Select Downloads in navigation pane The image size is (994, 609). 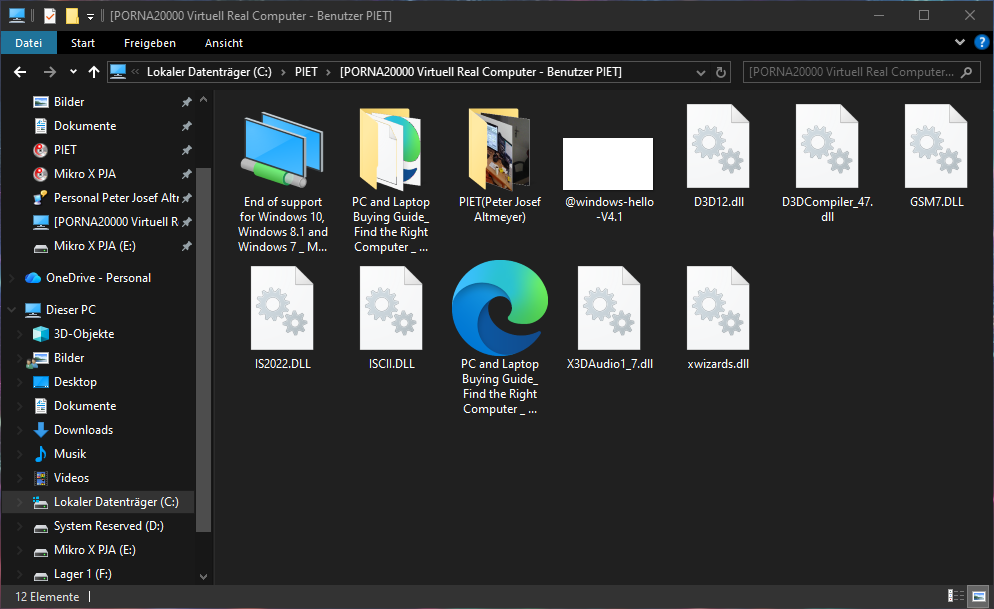83,430
